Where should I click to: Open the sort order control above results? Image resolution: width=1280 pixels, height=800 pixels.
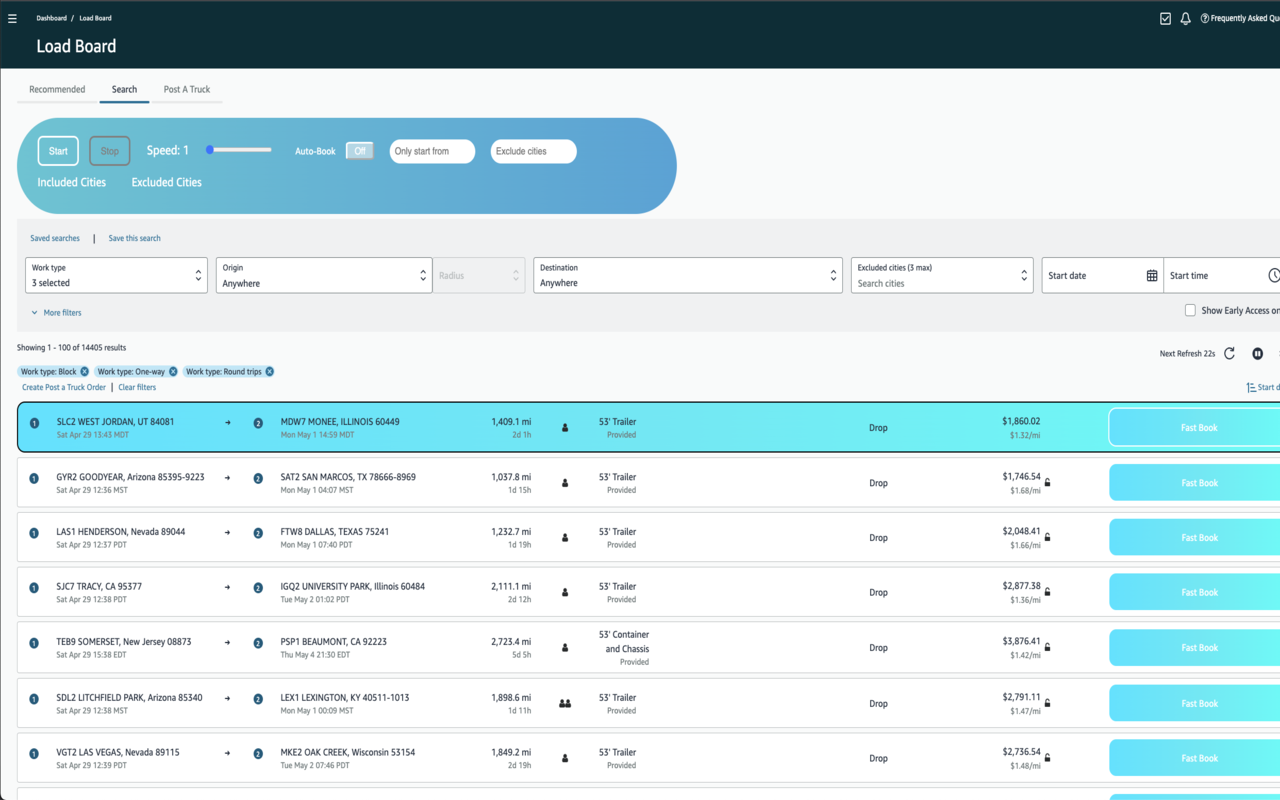(x=1262, y=387)
